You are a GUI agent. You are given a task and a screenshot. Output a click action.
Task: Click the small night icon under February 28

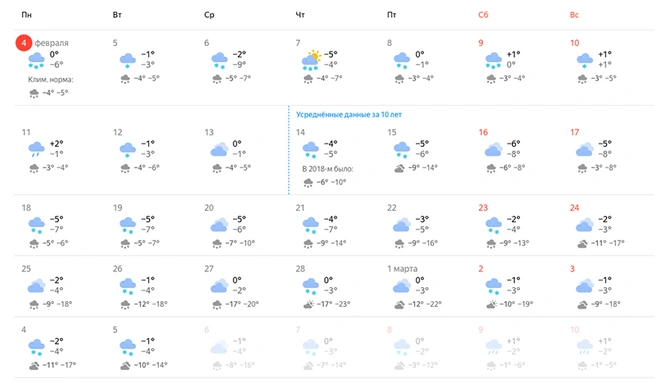click(x=308, y=305)
